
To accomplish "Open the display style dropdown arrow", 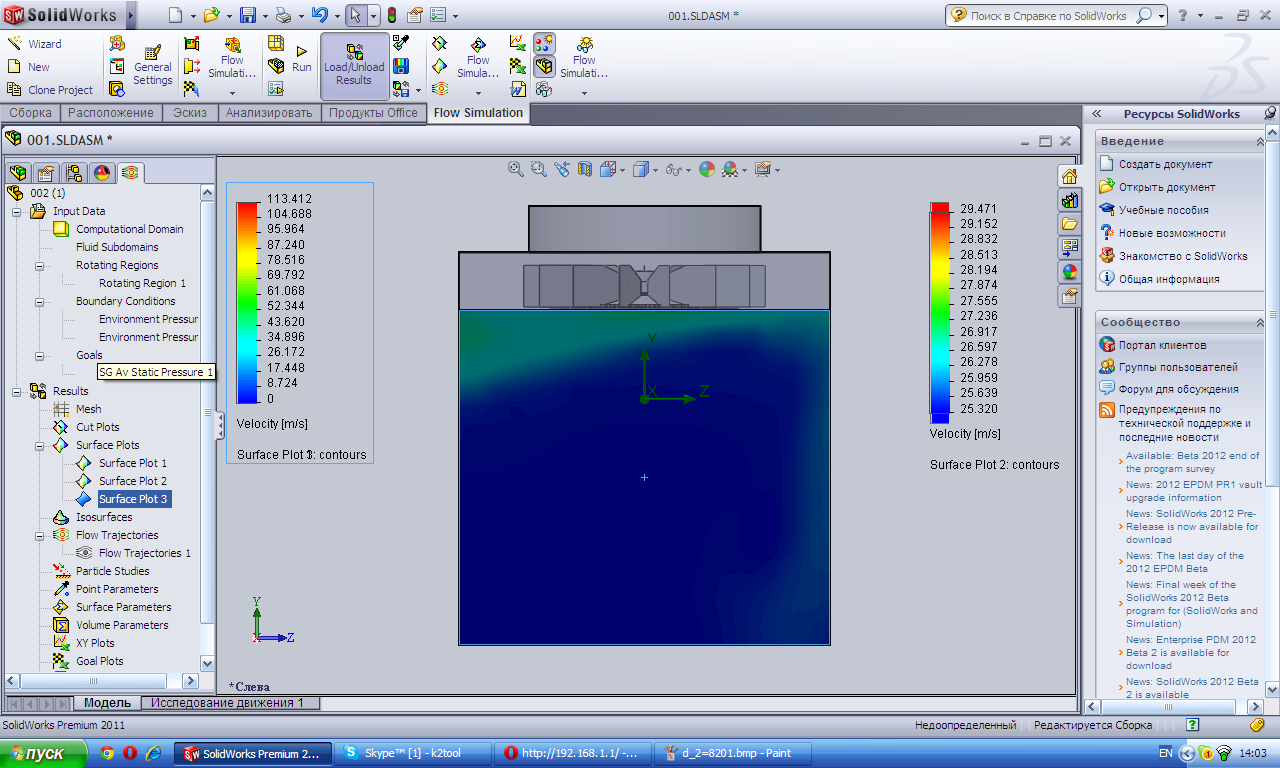I will [656, 170].
